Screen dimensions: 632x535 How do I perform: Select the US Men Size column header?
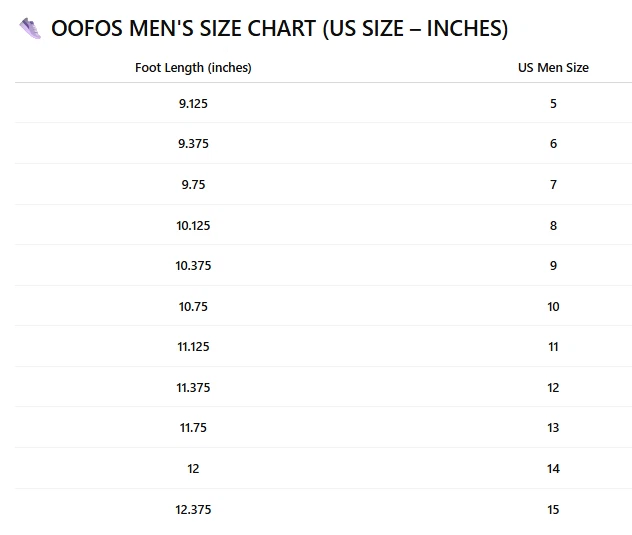[x=553, y=68]
